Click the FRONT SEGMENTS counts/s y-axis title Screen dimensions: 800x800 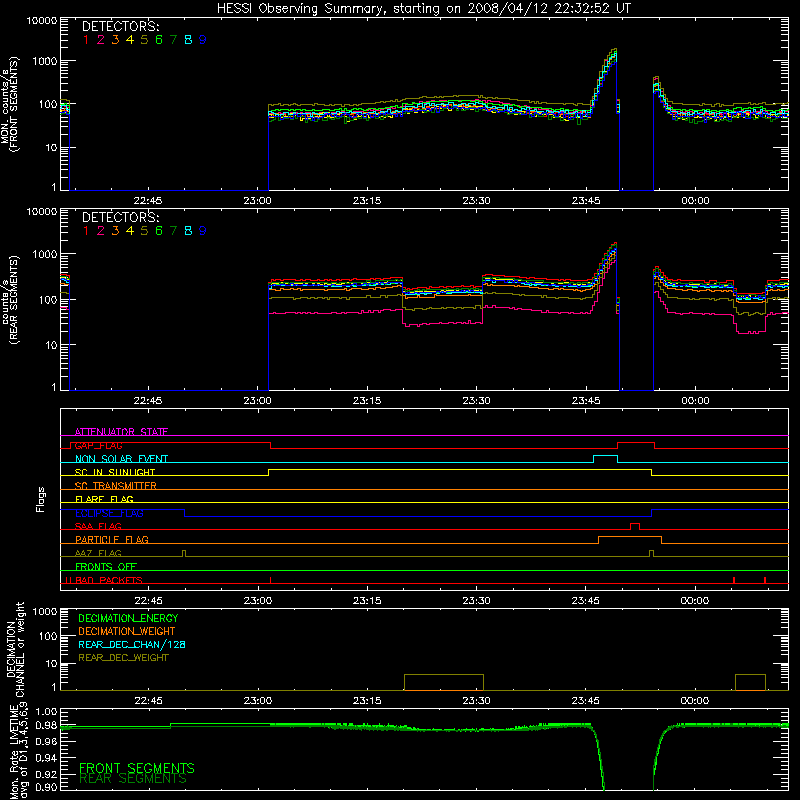coord(10,104)
